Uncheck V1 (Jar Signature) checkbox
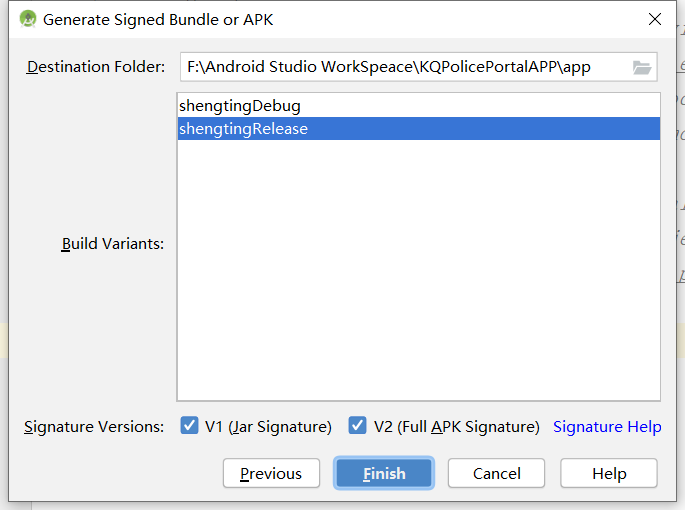Screen dimensions: 685x510 coord(189,425)
